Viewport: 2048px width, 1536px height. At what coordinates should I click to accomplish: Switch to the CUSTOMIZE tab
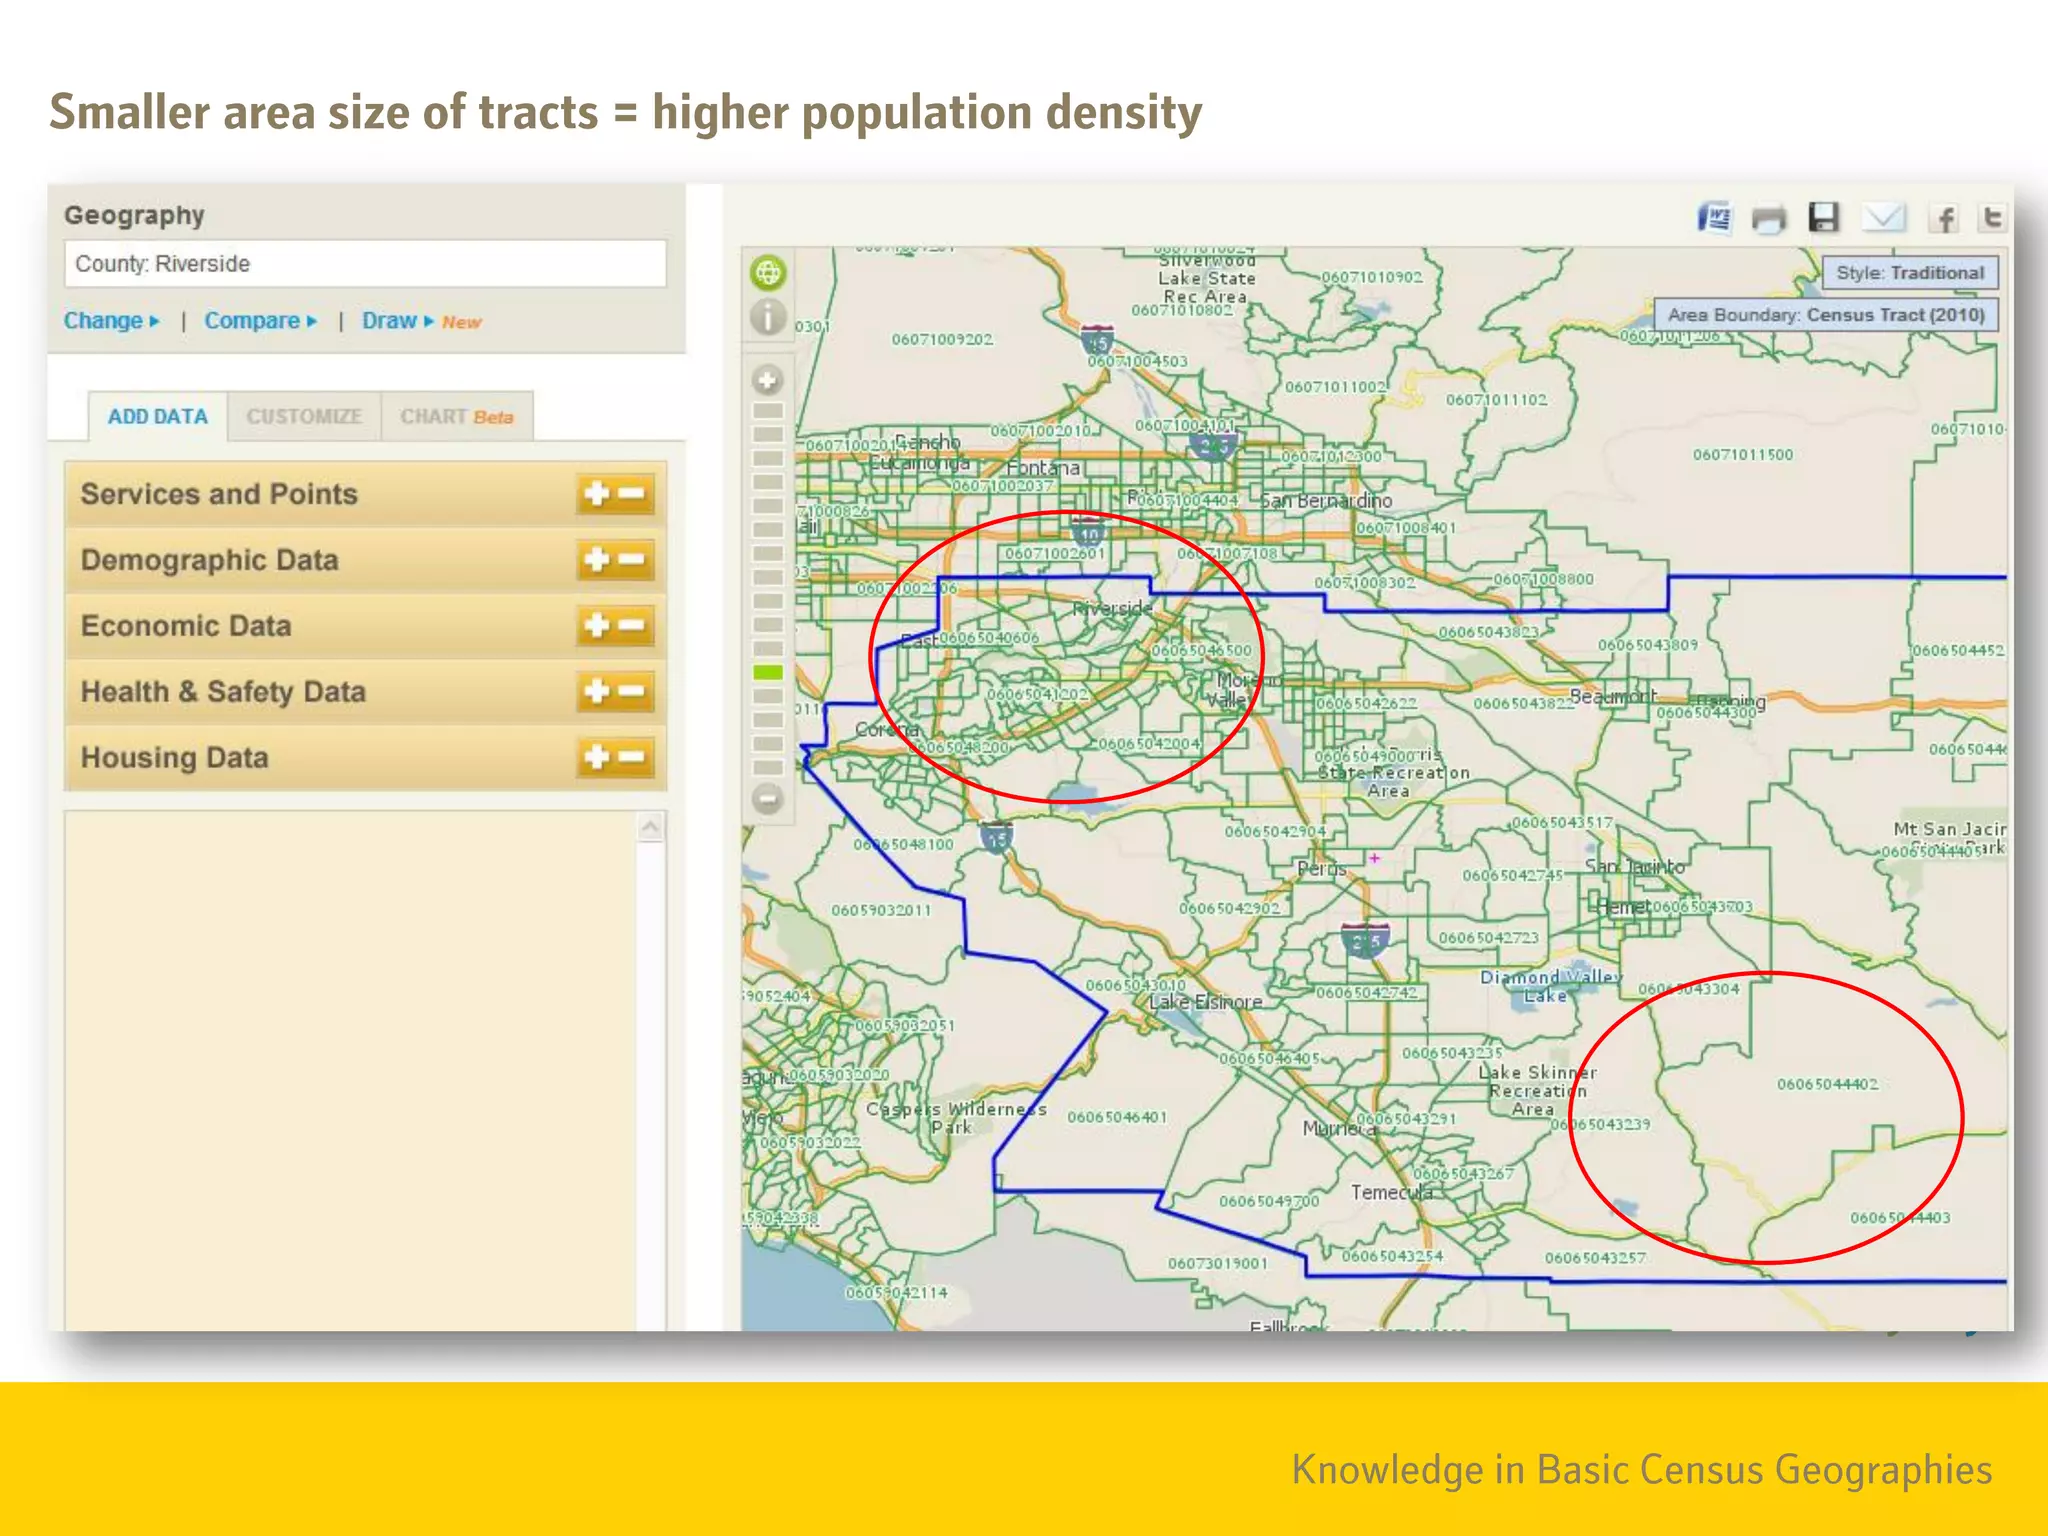point(304,417)
